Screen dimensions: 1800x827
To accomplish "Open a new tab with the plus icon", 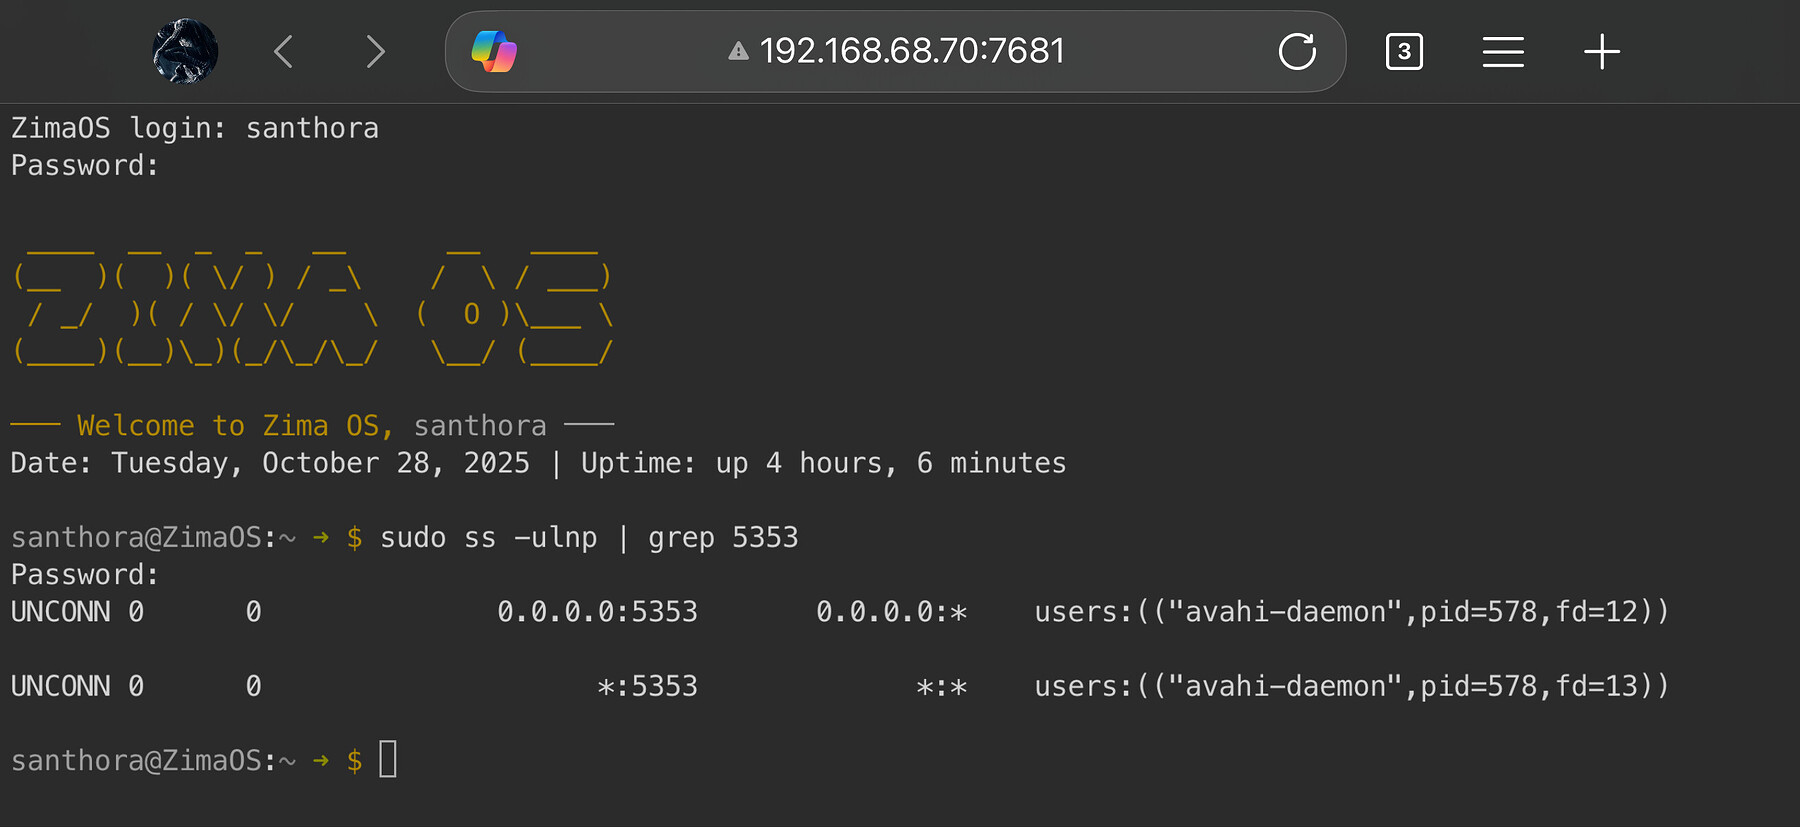I will tap(1601, 51).
